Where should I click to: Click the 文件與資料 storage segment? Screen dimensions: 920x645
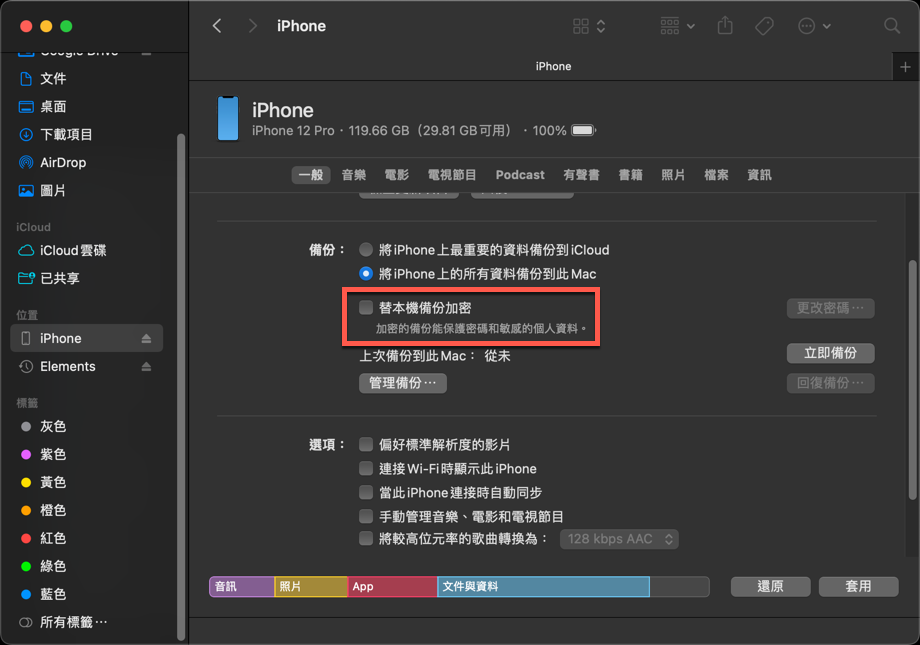543,586
